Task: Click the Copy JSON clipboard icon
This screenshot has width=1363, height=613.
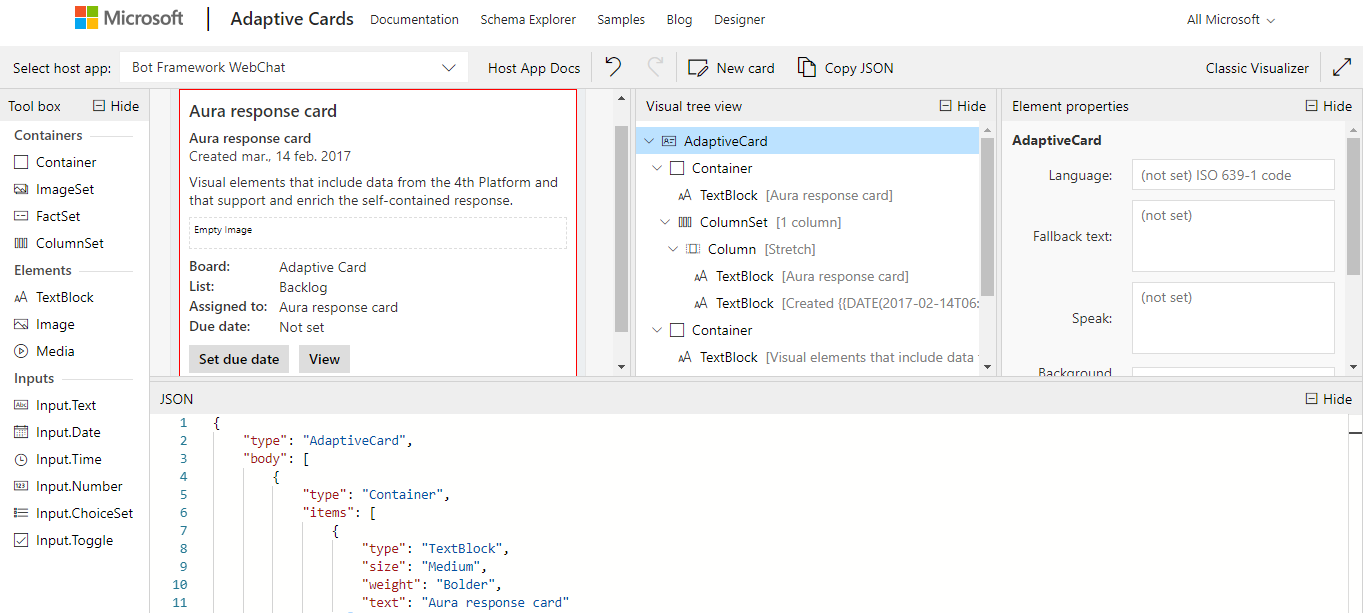Action: [x=806, y=67]
